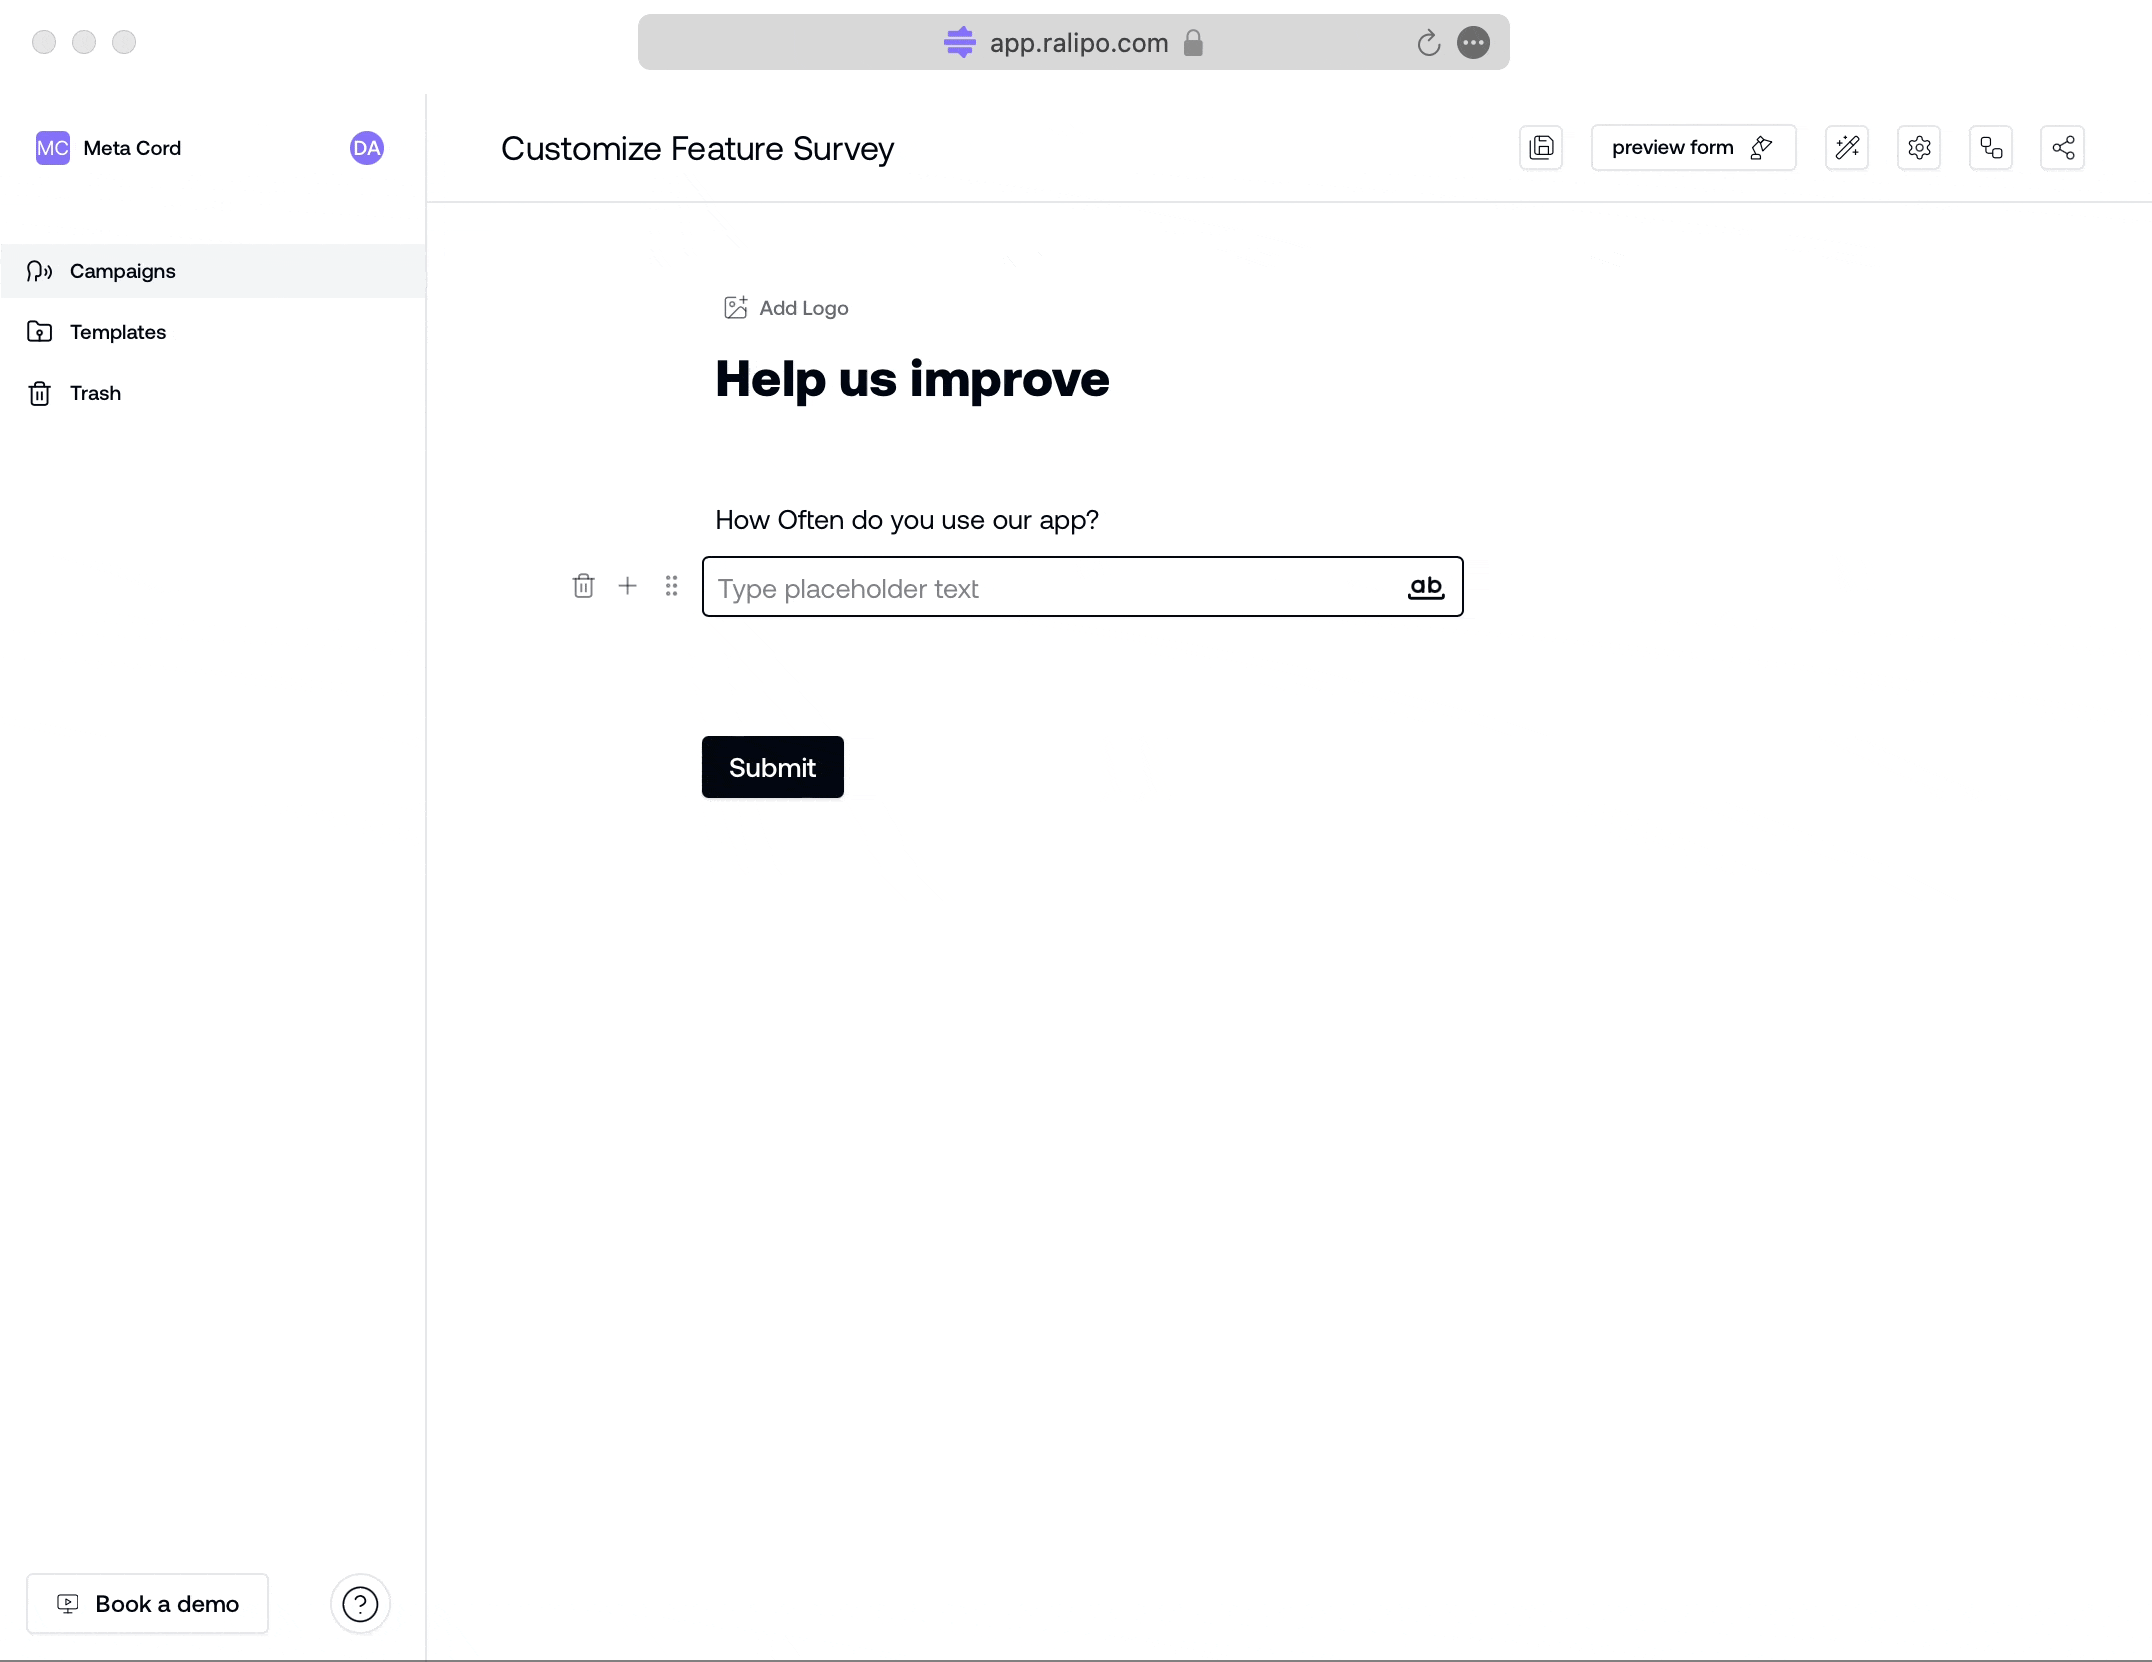Delete the question using trash icon
This screenshot has height=1662, width=2152.
(583, 586)
